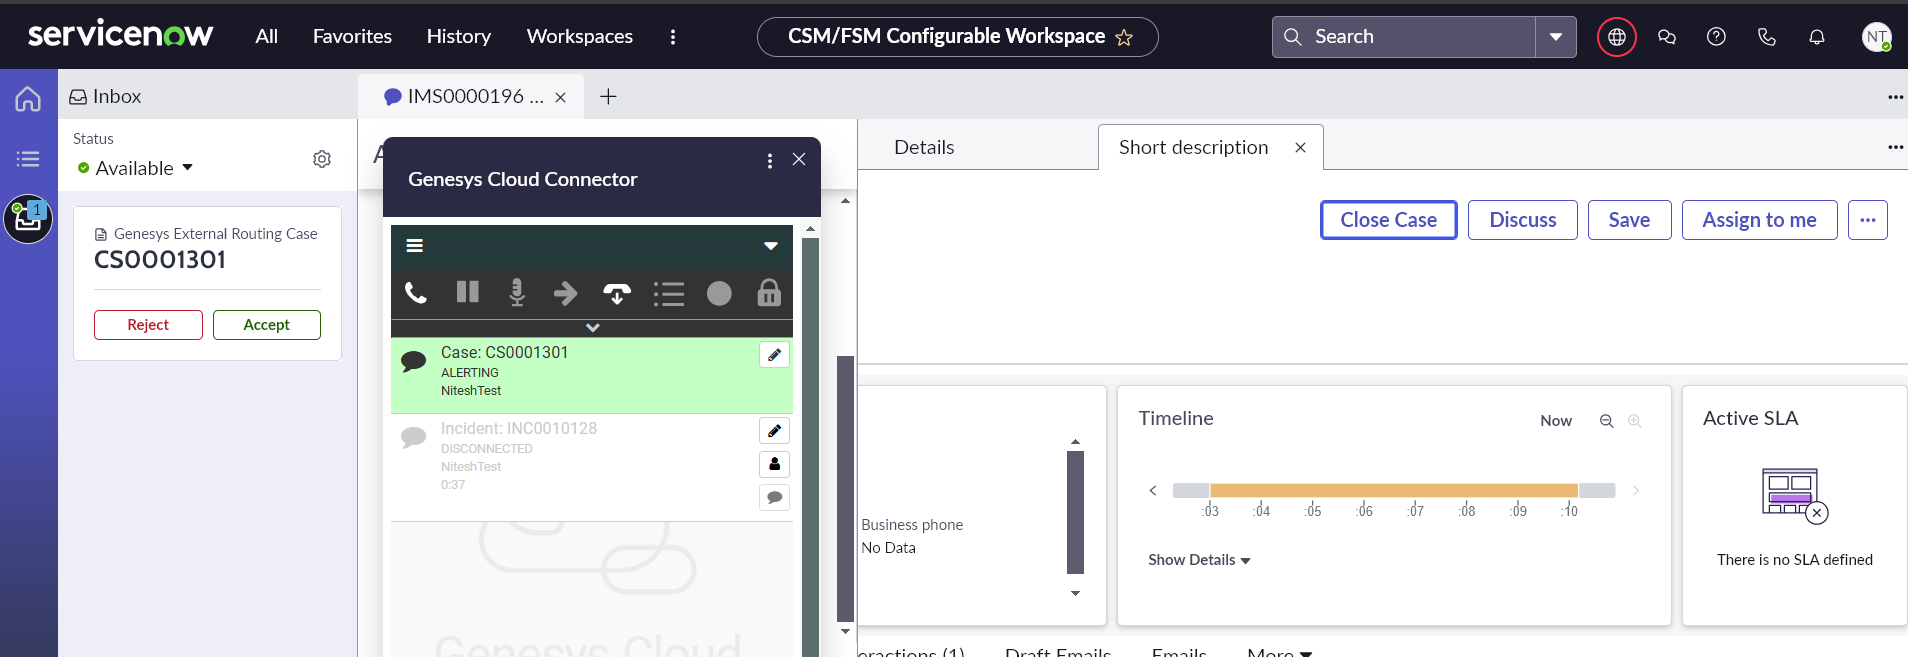Collapse the Genesys call controls chevron
The height and width of the screenshot is (657, 1908).
point(593,328)
